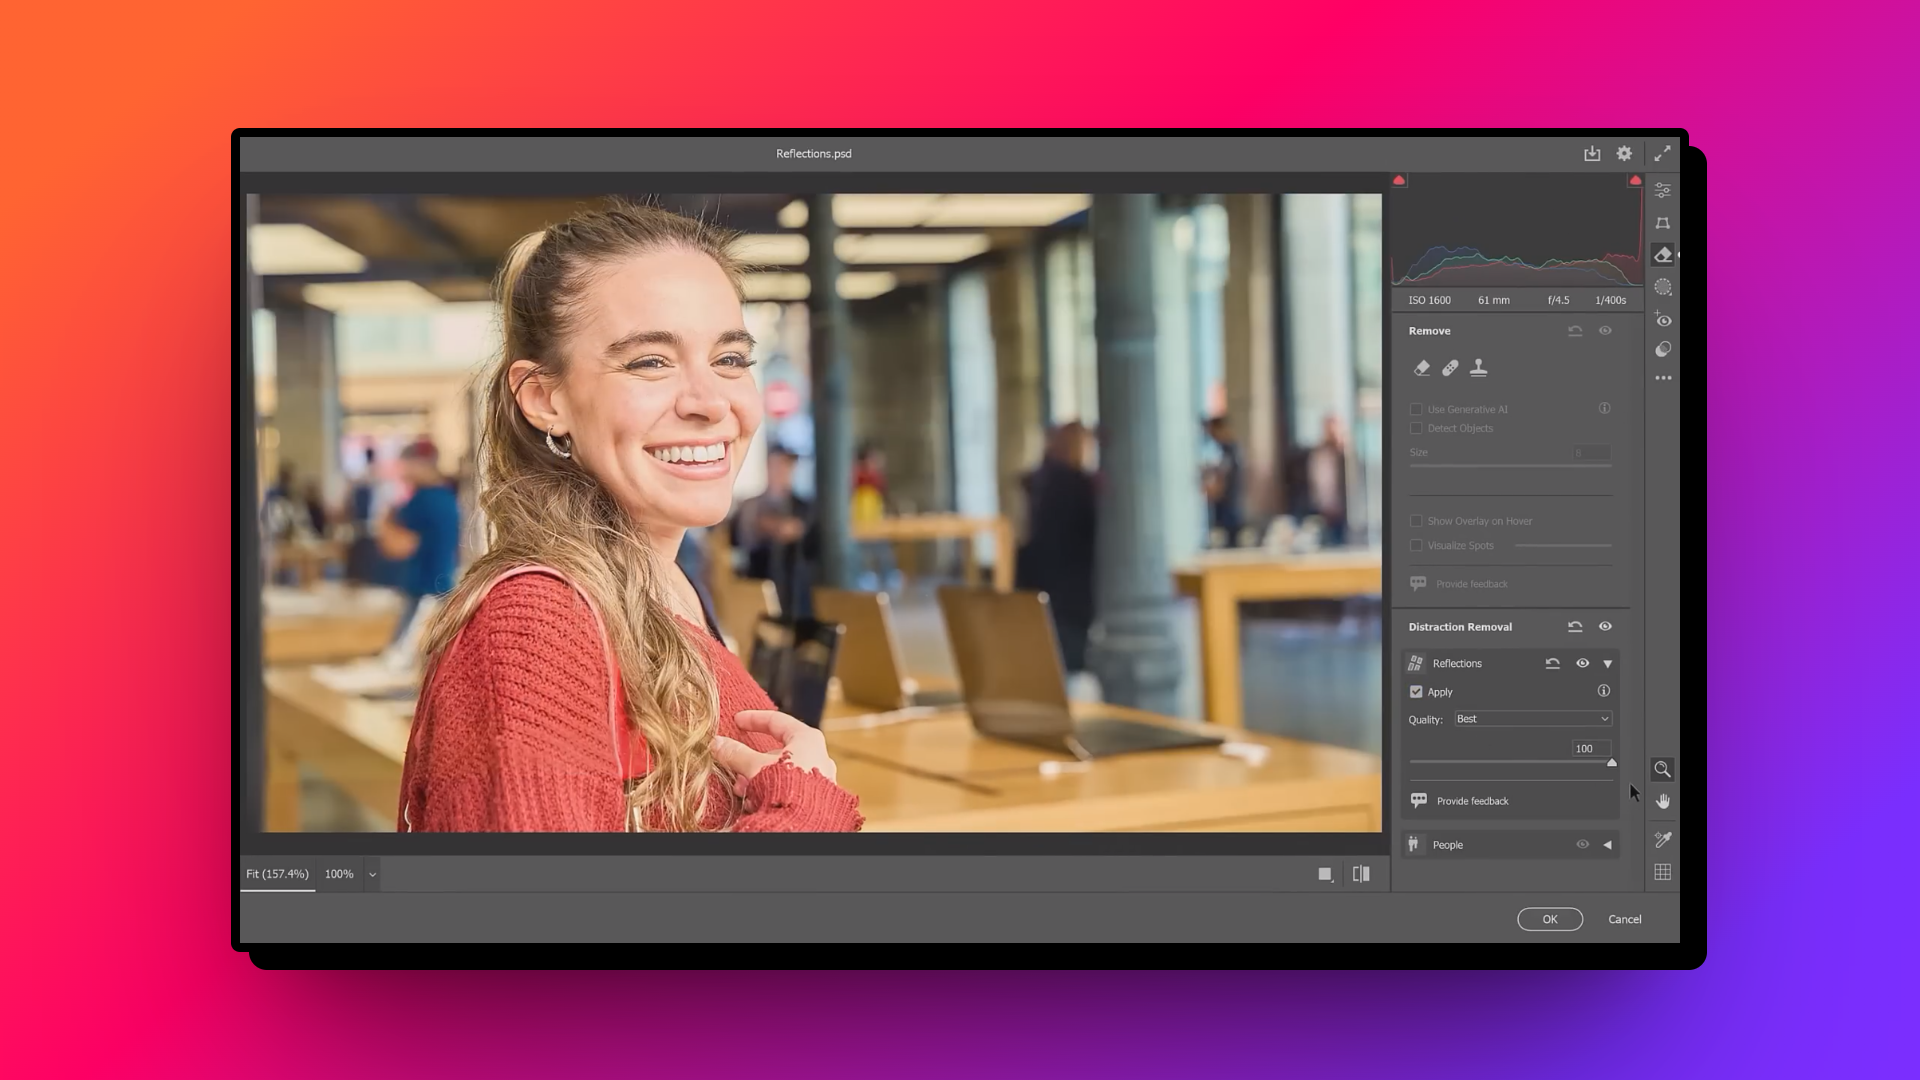Toggle visibility of Distraction Removal edits

click(x=1606, y=626)
